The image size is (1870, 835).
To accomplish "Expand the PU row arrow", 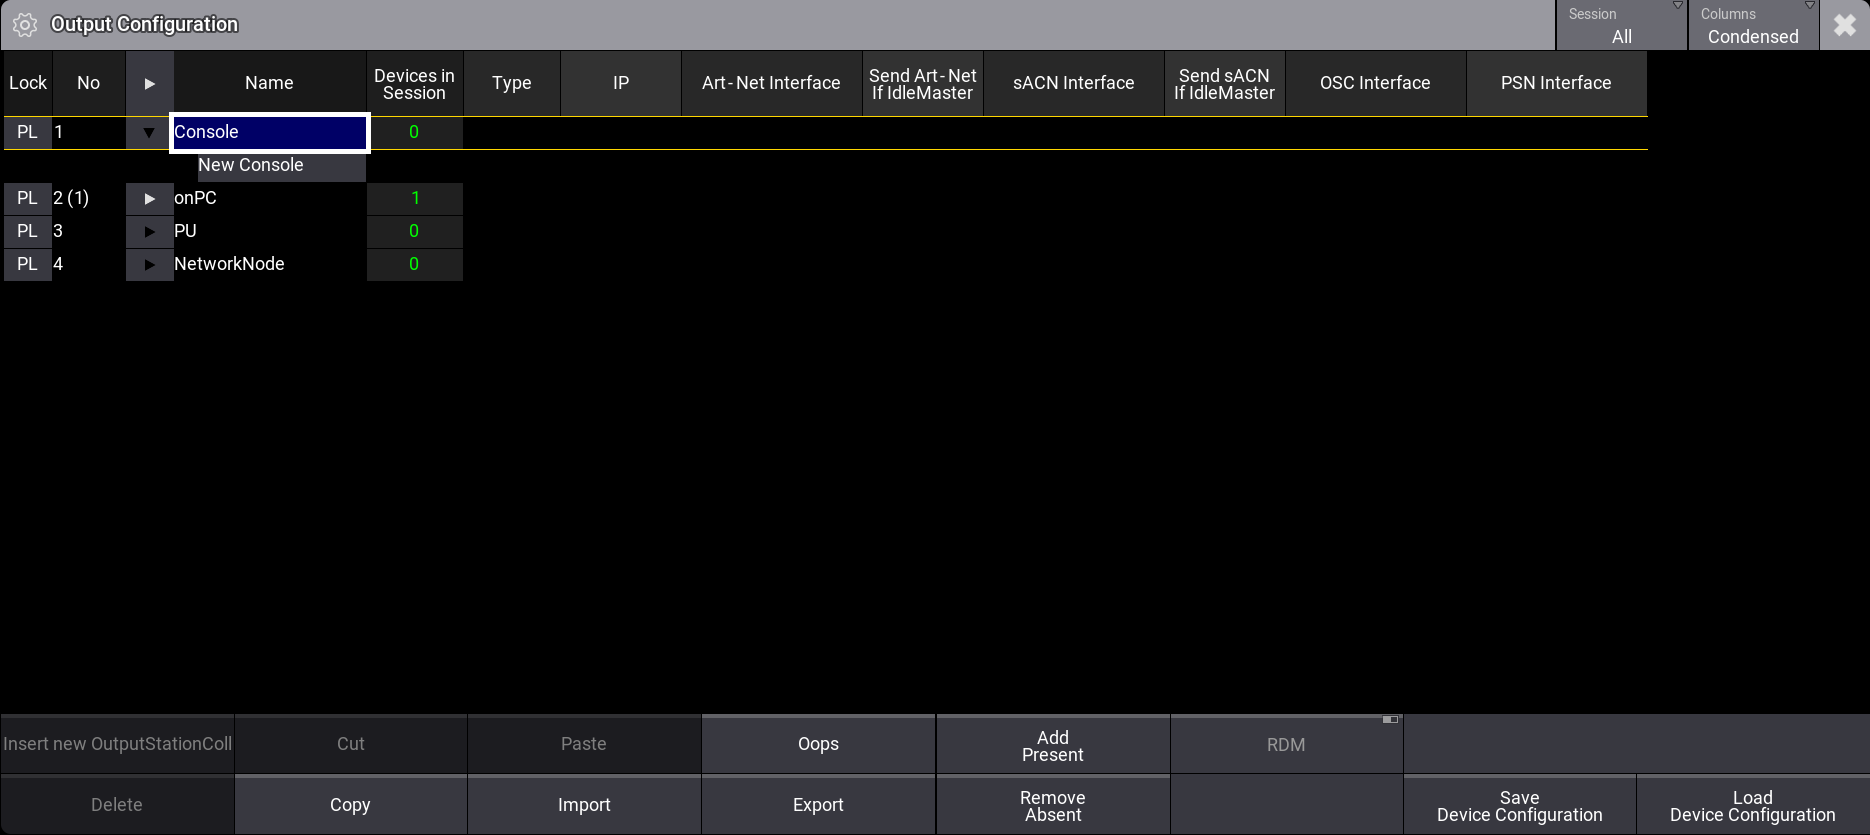I will [149, 231].
